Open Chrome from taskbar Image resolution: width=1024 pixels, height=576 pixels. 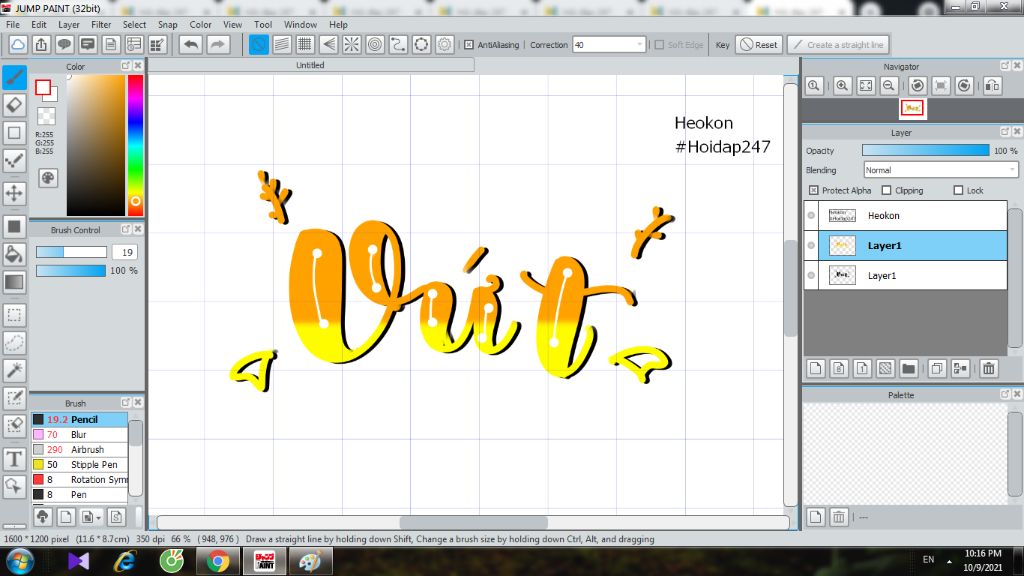(x=217, y=561)
